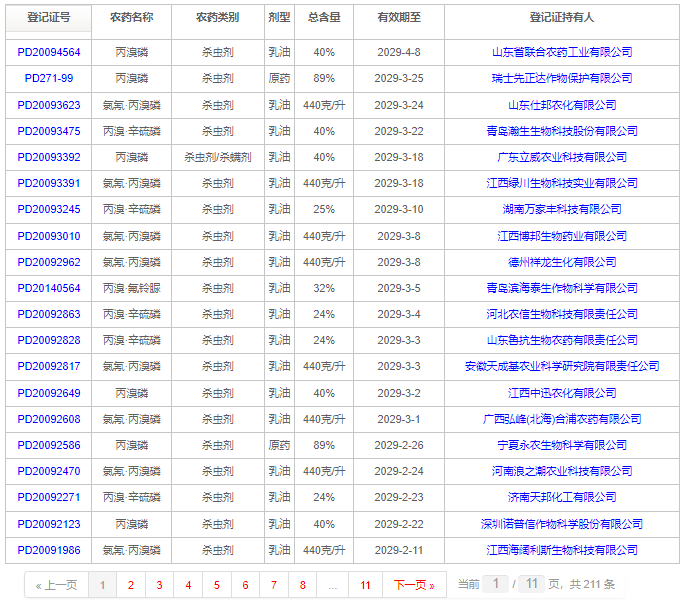Go to page 2 of results
The height and width of the screenshot is (603, 681).
(x=131, y=585)
